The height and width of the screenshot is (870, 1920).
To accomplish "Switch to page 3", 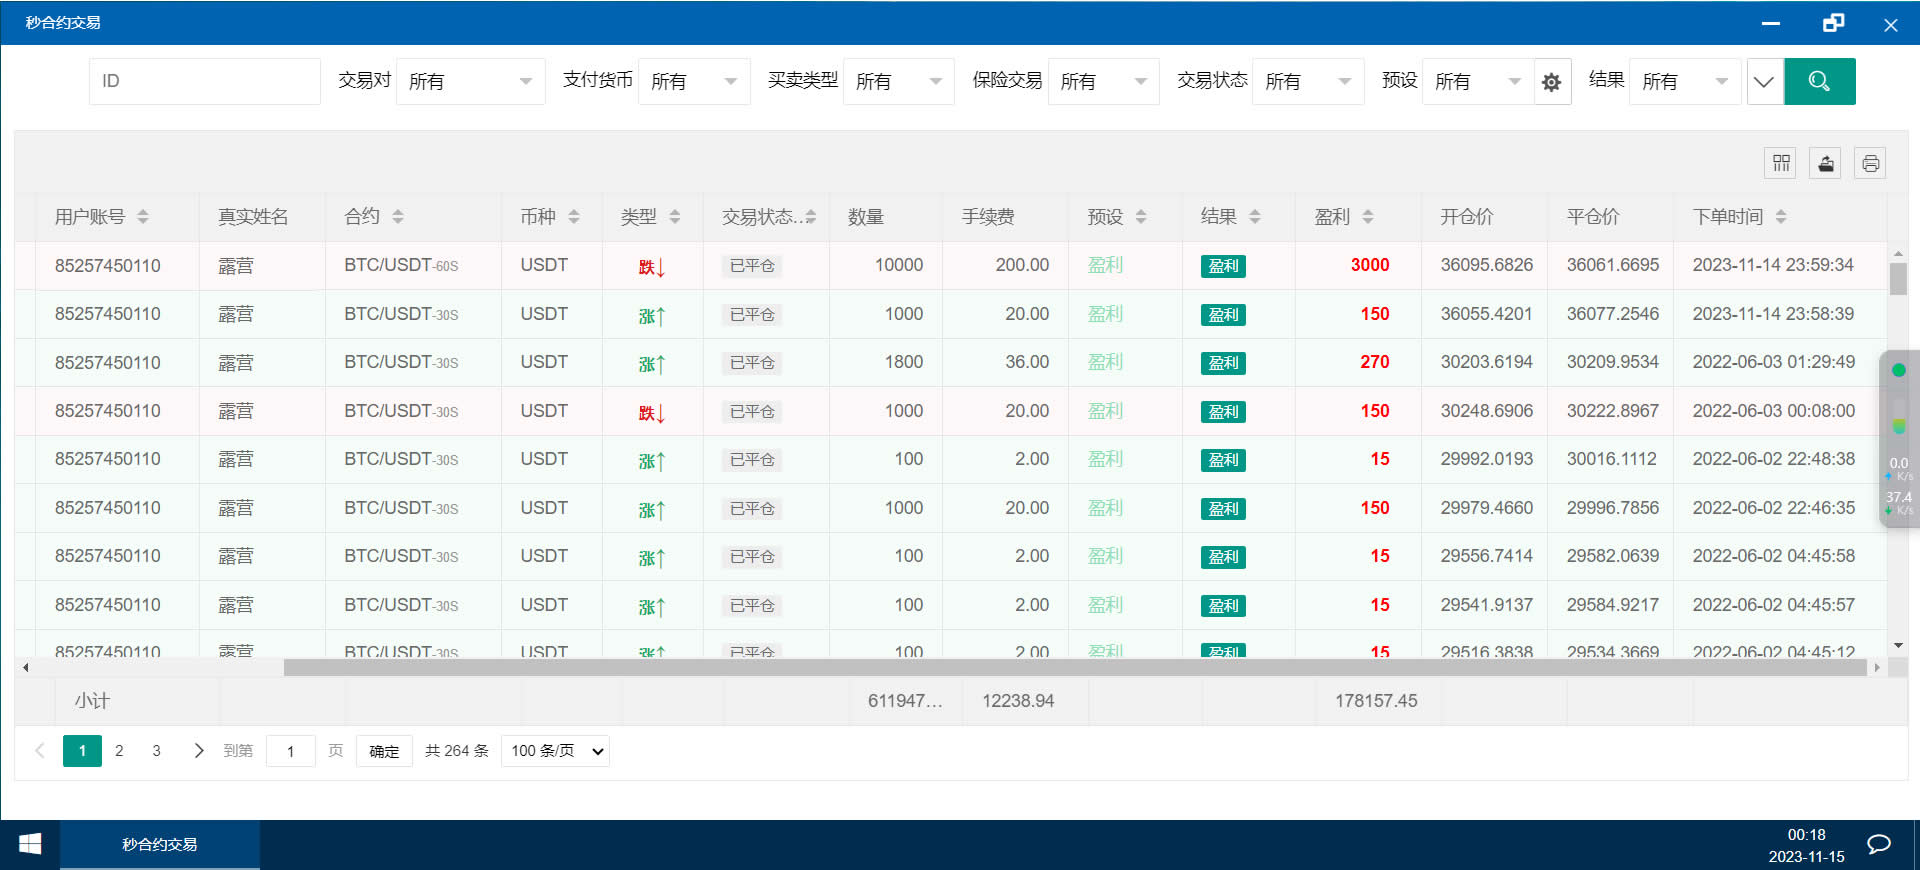I will tap(156, 751).
